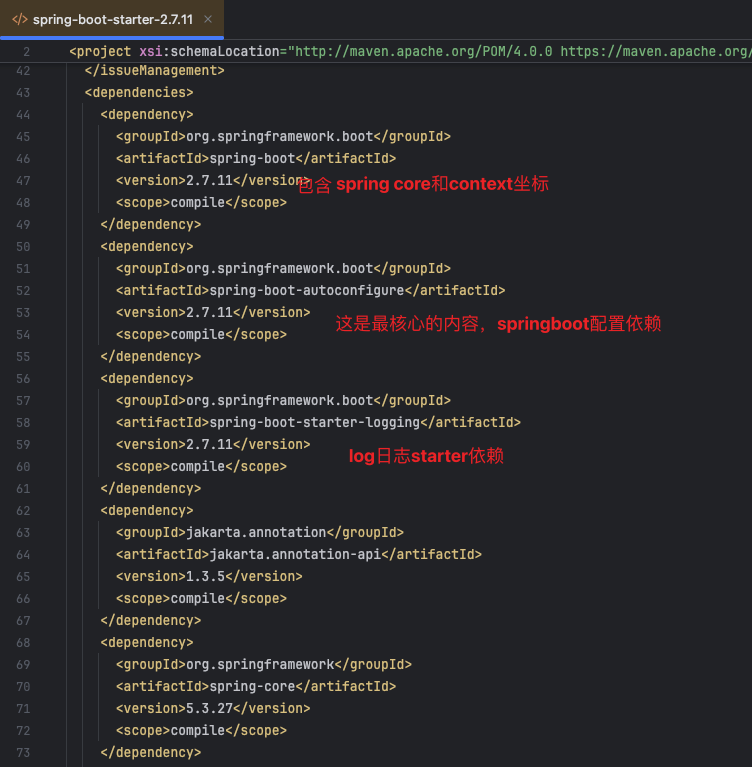Click the closing issueManagement tag
Viewport: 752px width, 767px height.
(155, 70)
